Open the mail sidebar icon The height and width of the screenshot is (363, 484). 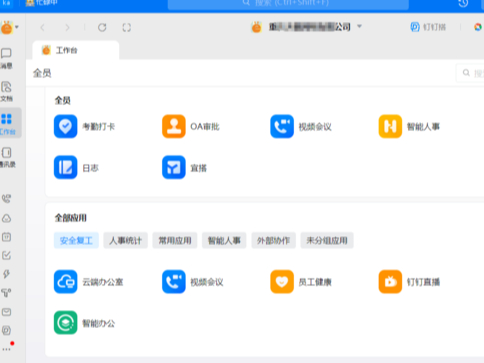pyautogui.click(x=6, y=312)
